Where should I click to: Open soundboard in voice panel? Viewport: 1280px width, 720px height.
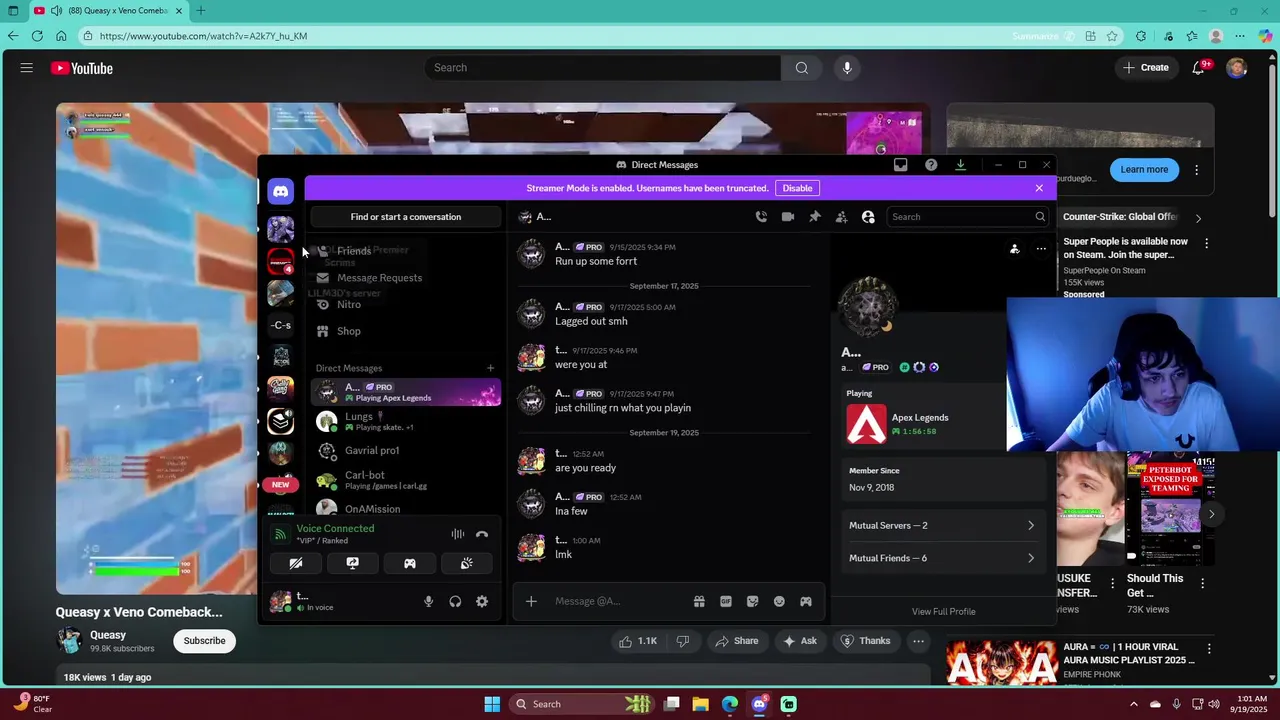[466, 564]
